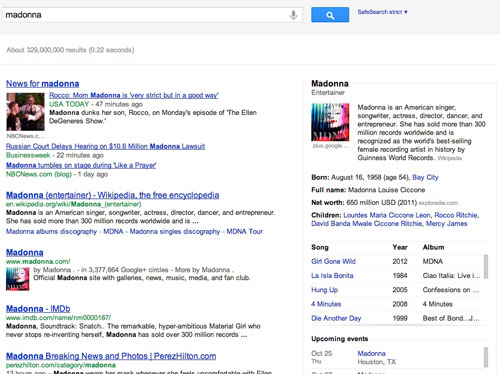This screenshot has width=500, height=374.
Task: Open the Hung Up song link
Action: [x=325, y=290]
